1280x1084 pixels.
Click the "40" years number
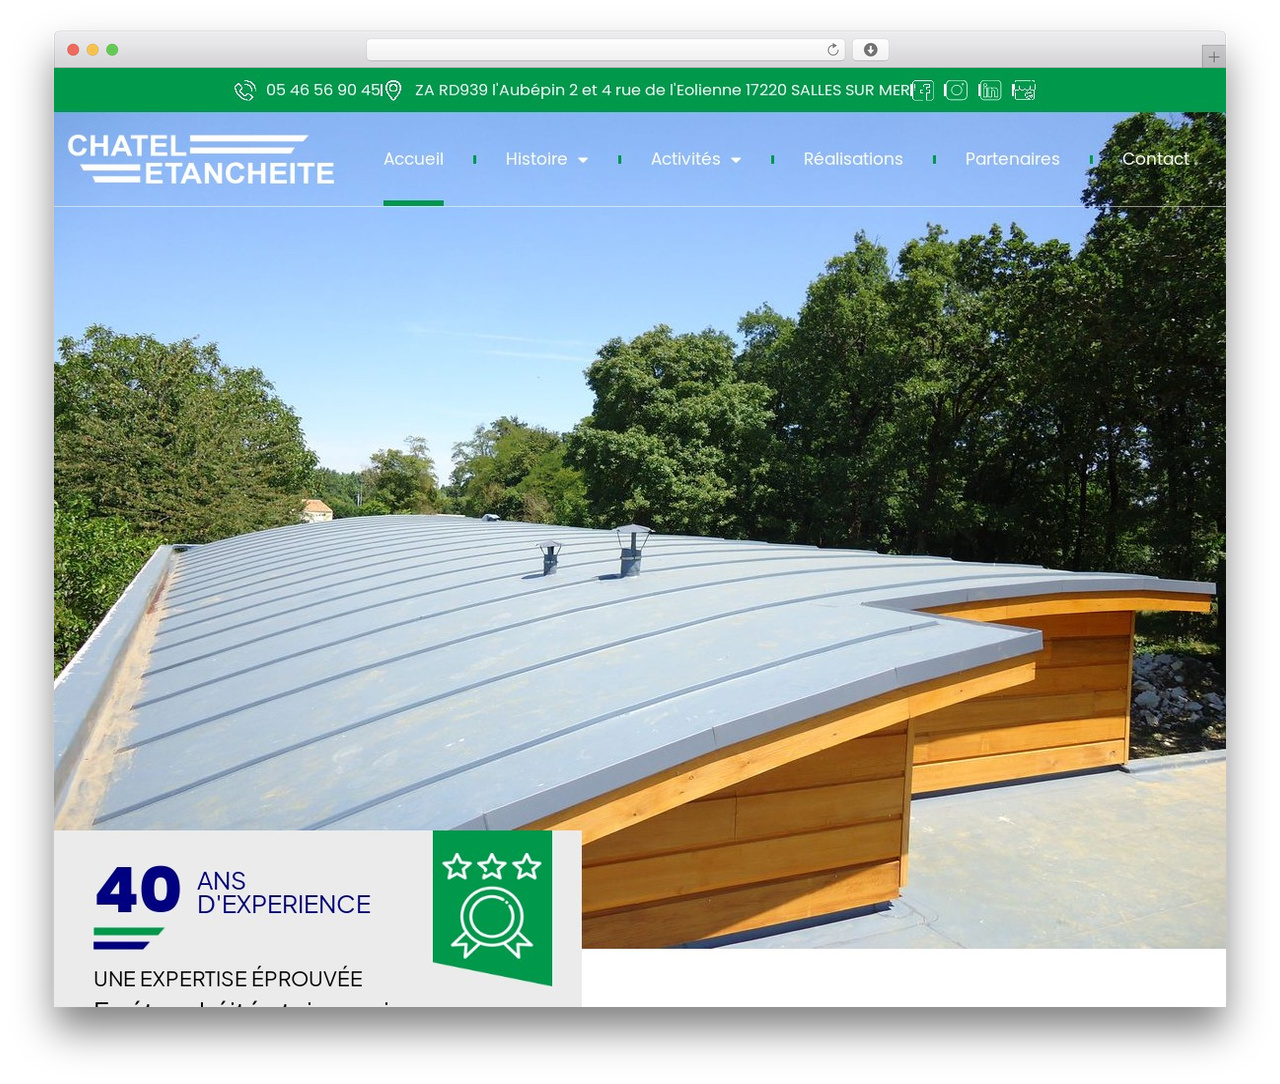(138, 890)
